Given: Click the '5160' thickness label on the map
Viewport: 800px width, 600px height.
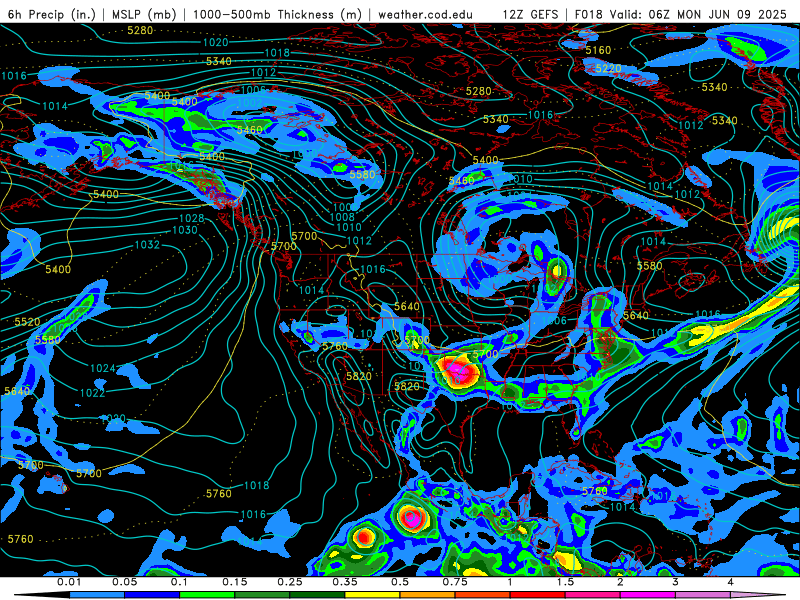Looking at the screenshot, I should pyautogui.click(x=598, y=50).
